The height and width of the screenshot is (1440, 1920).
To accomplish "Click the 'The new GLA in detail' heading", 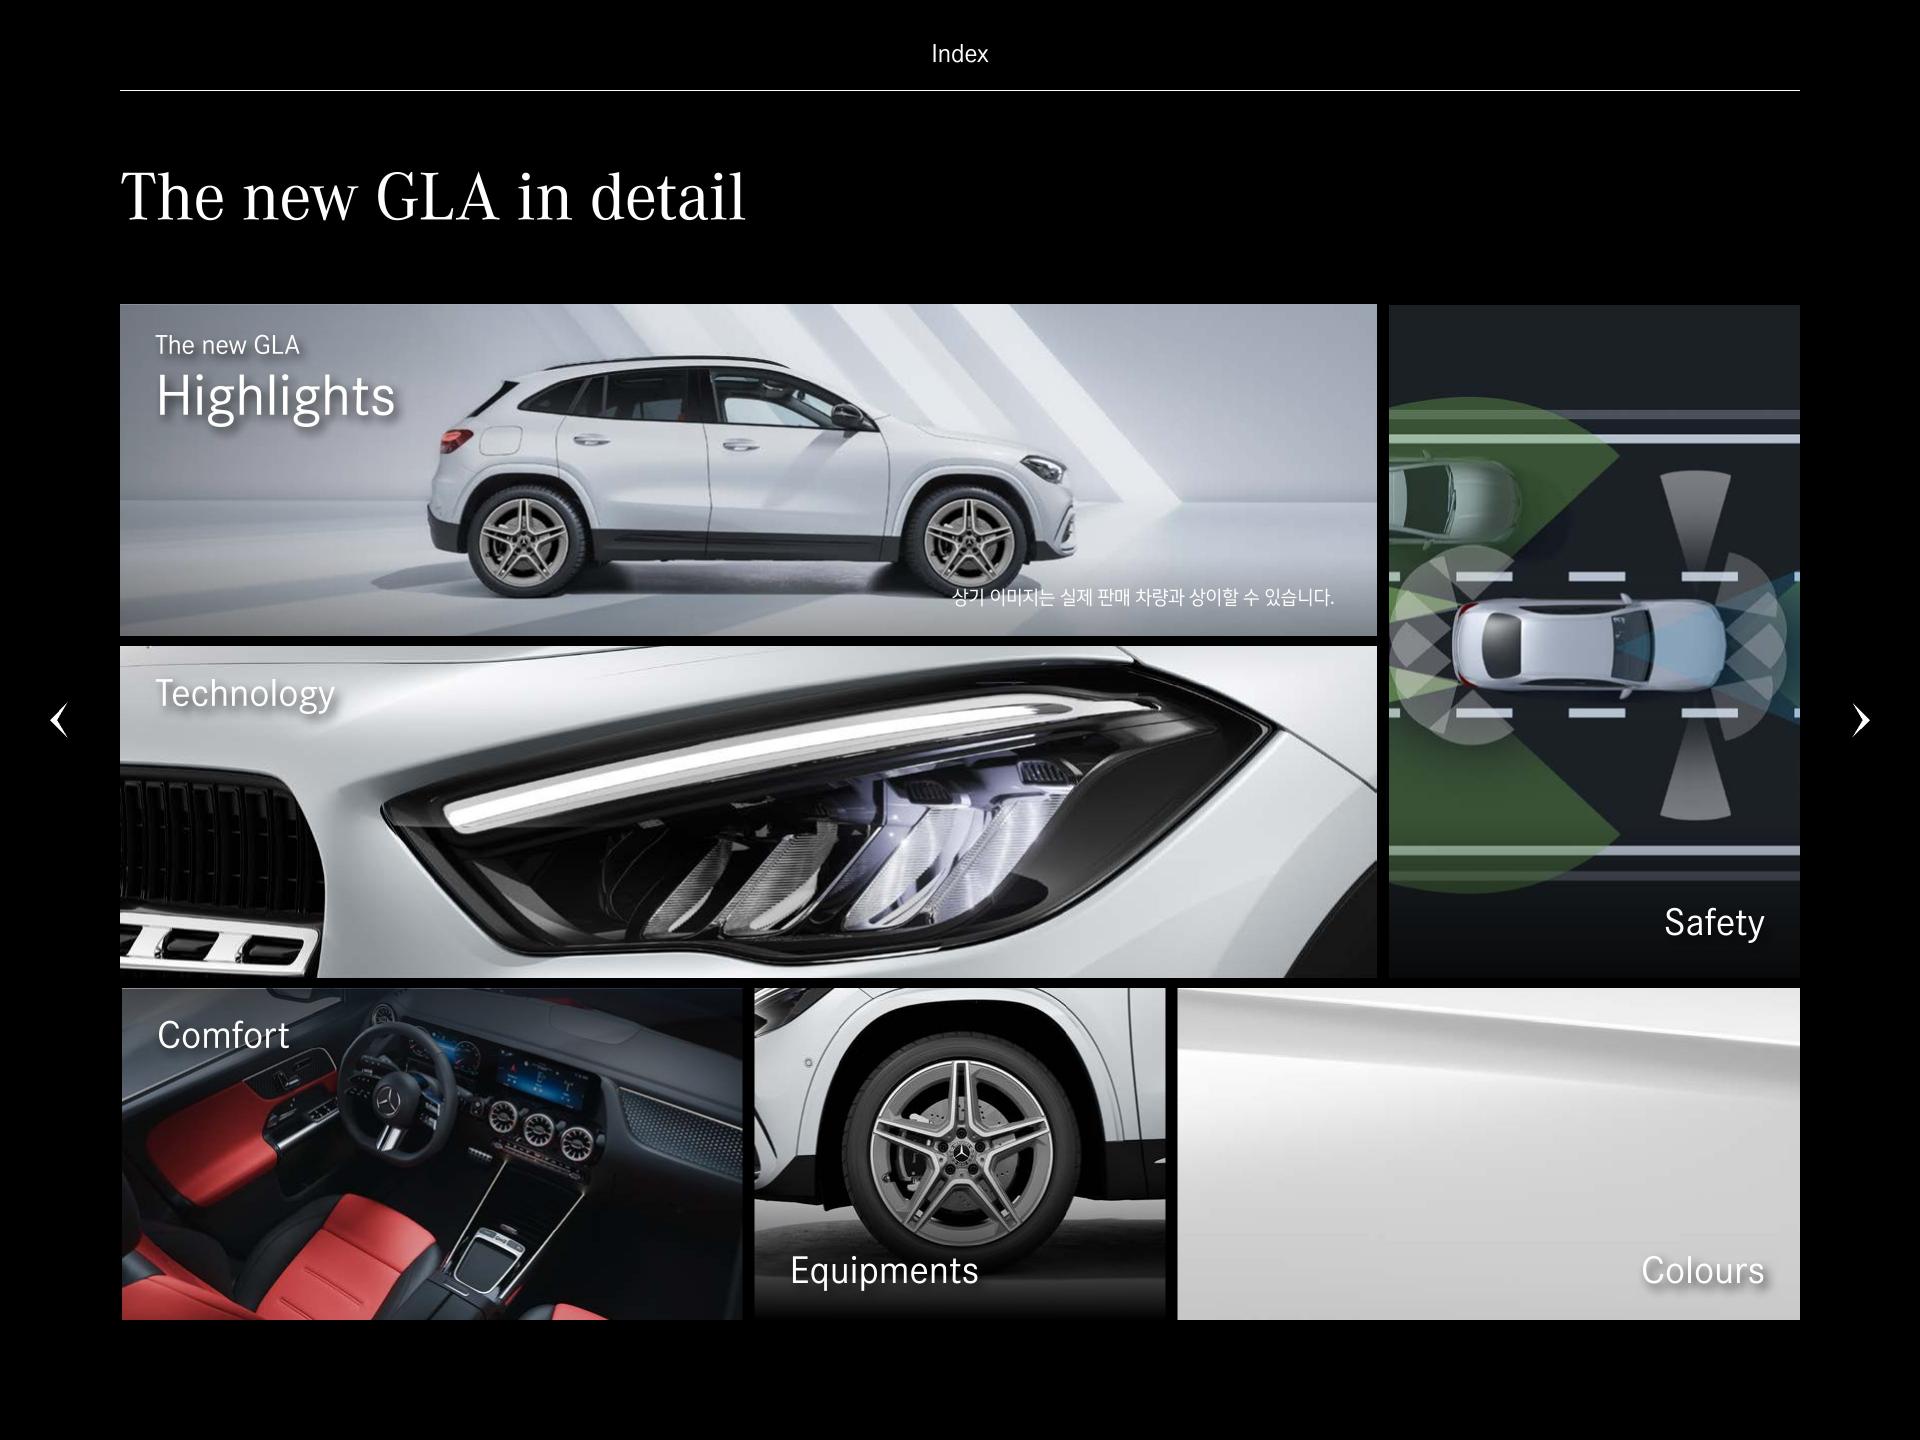I will pos(433,197).
